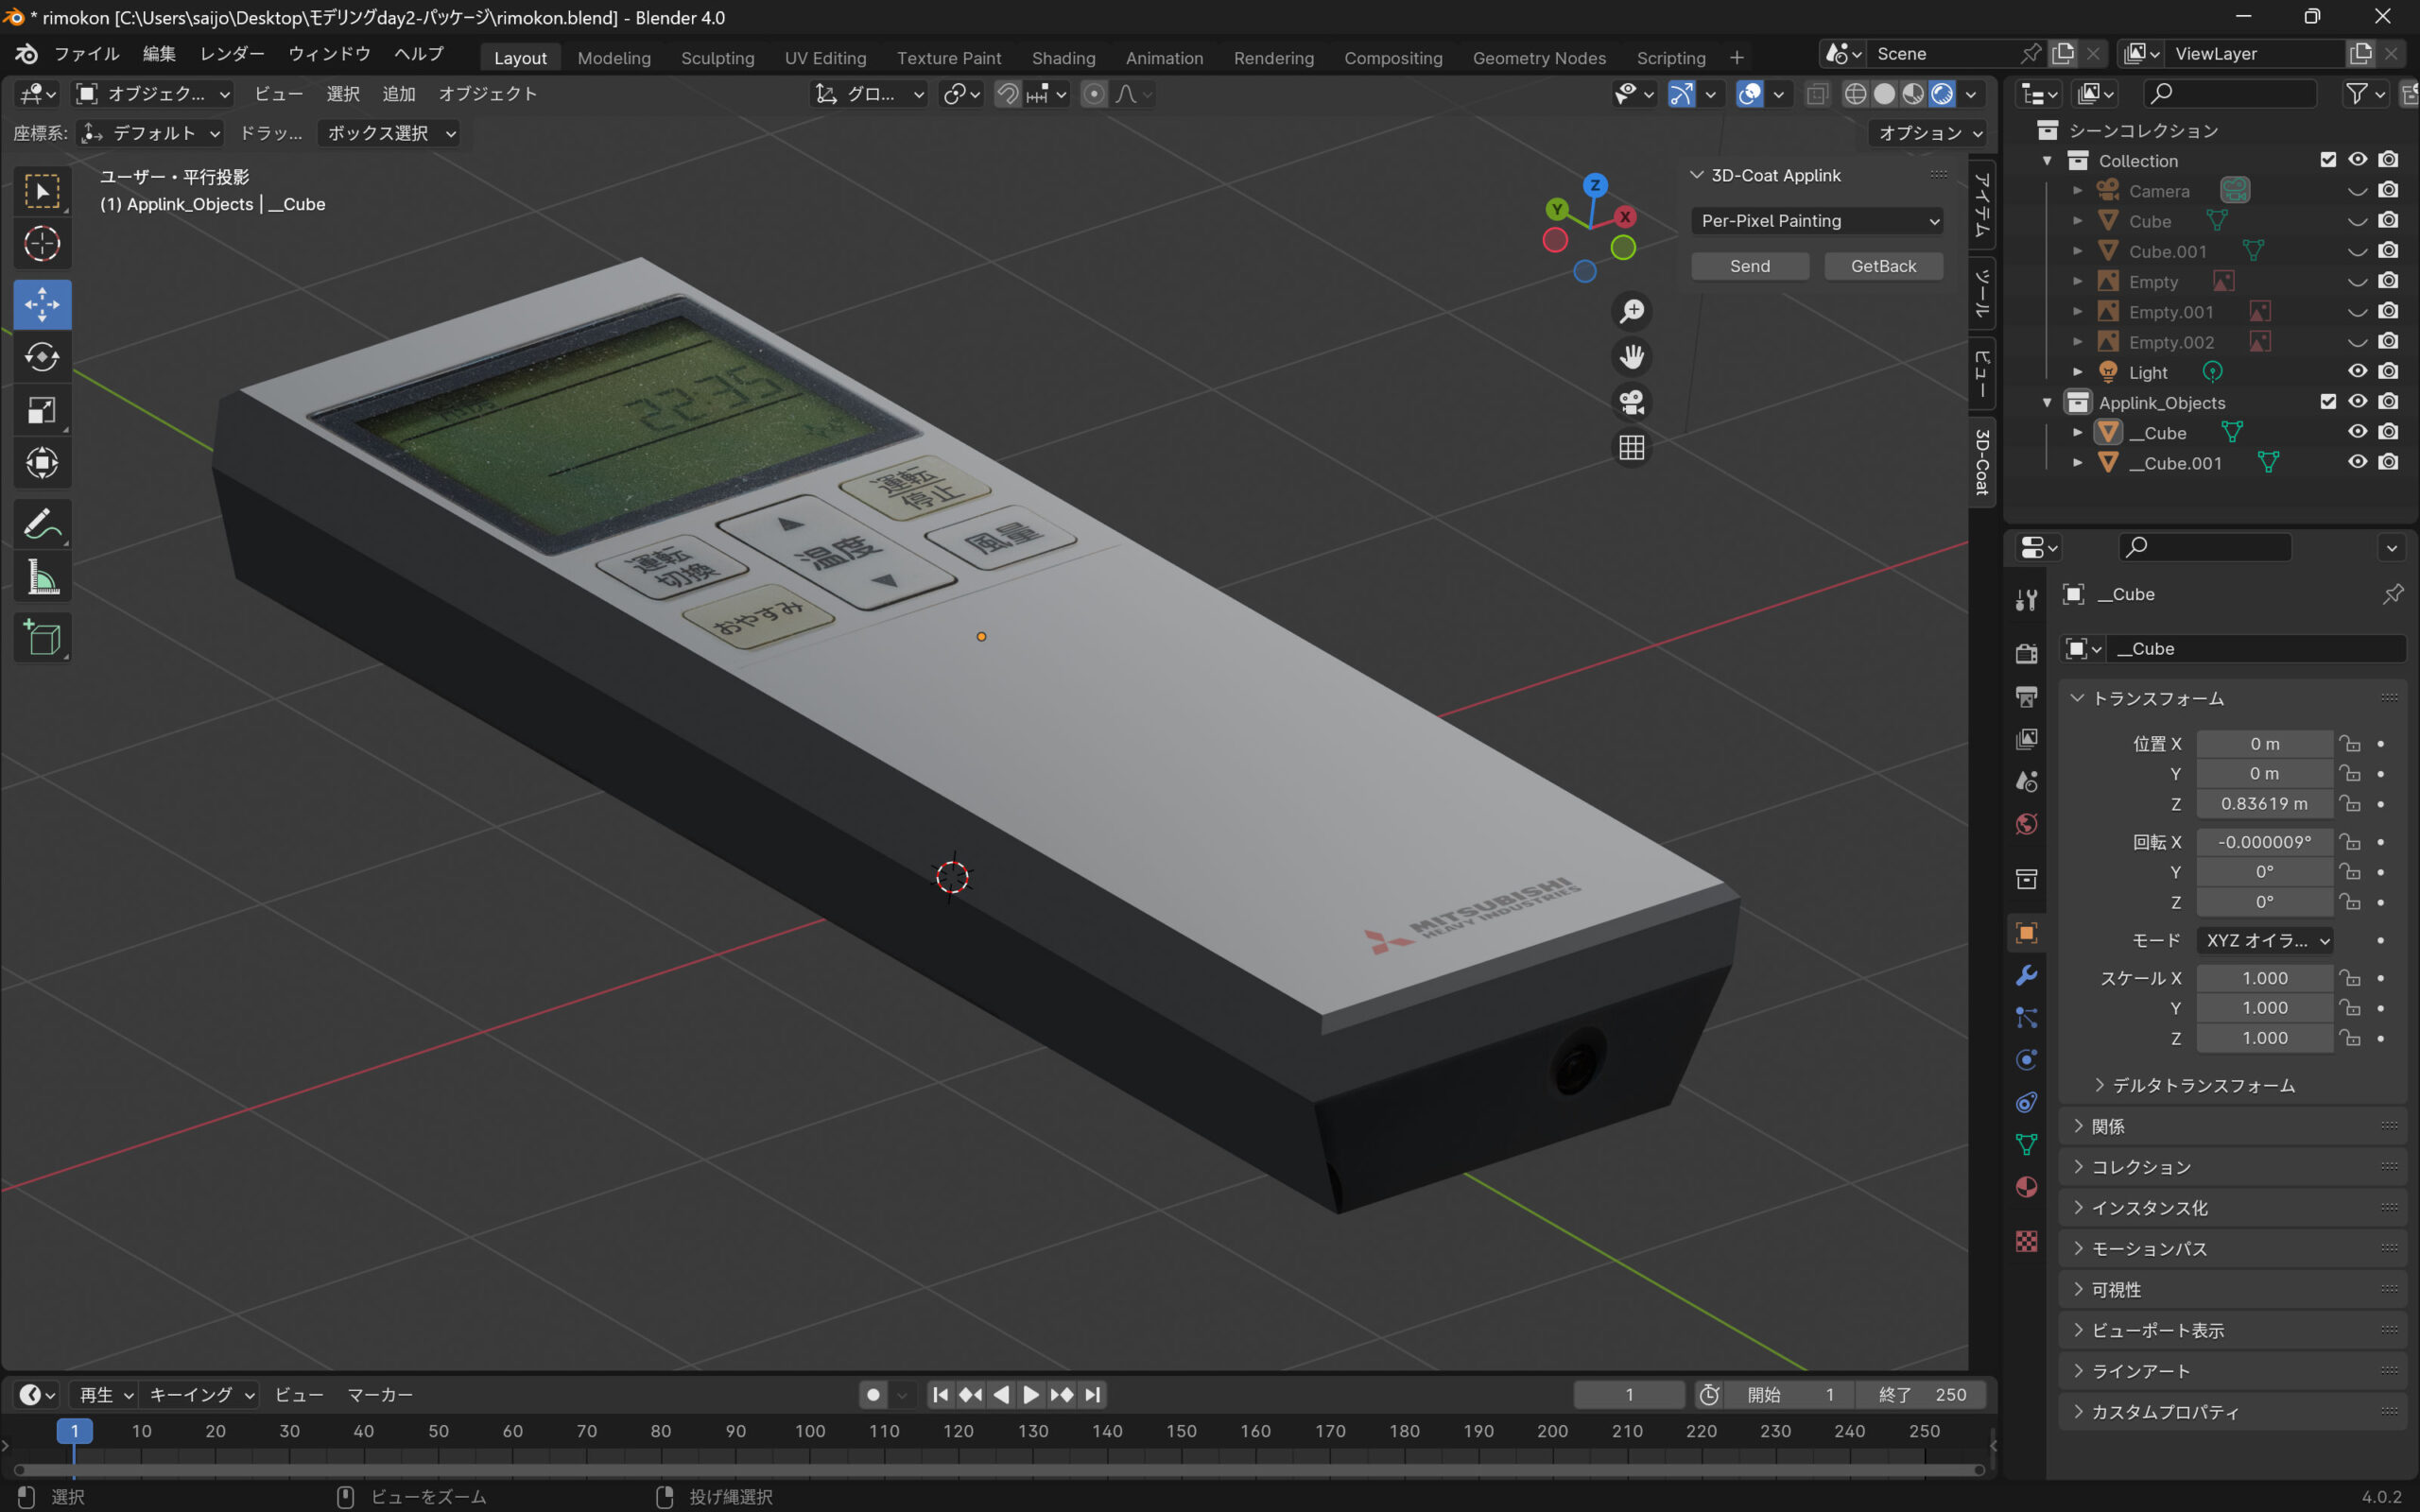
Task: Open the XYZ オイラー rotation mode dropdown
Action: click(2266, 940)
